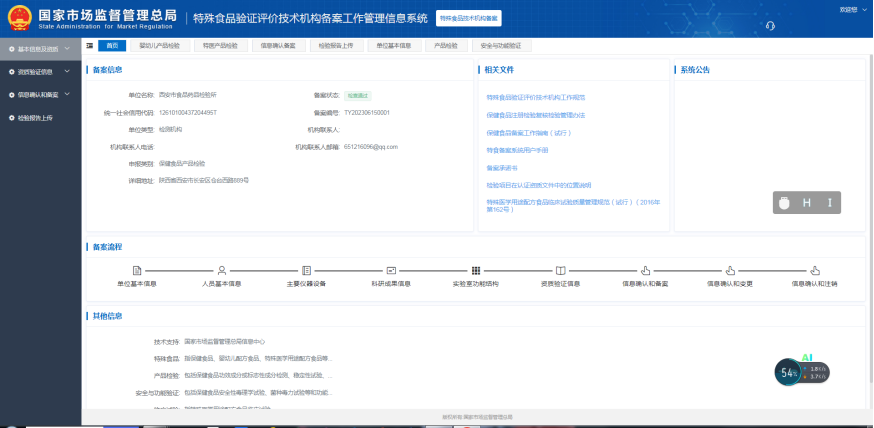Toggle the sidebar collapse icon left of 首页
The image size is (874, 428).
click(x=90, y=46)
